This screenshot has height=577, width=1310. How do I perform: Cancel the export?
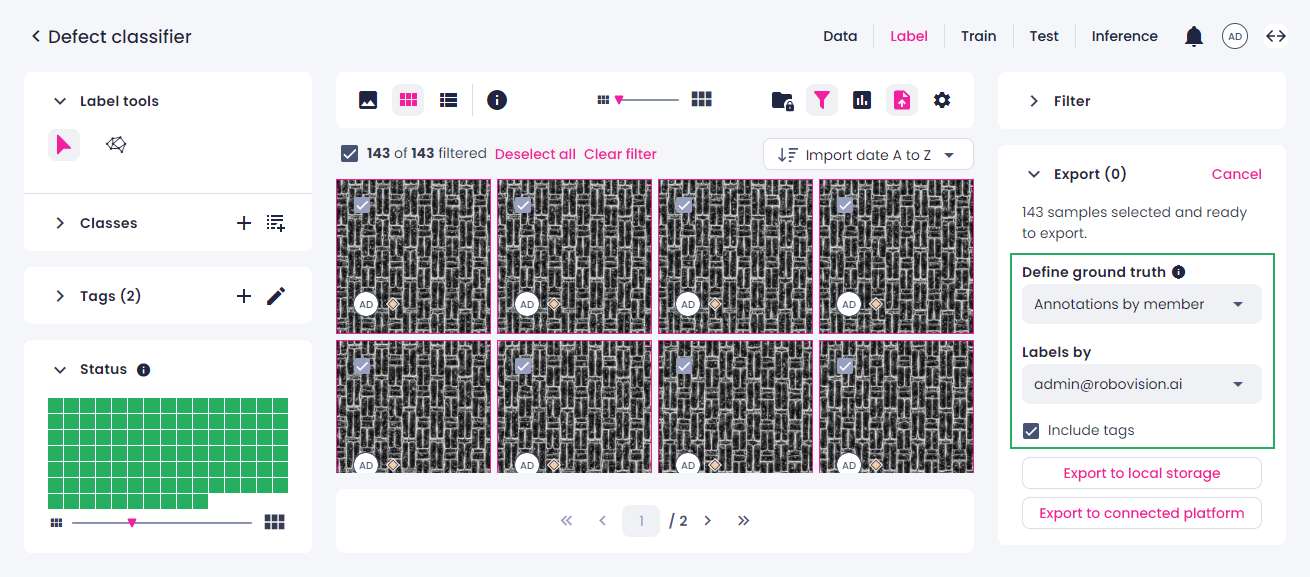tap(1236, 174)
